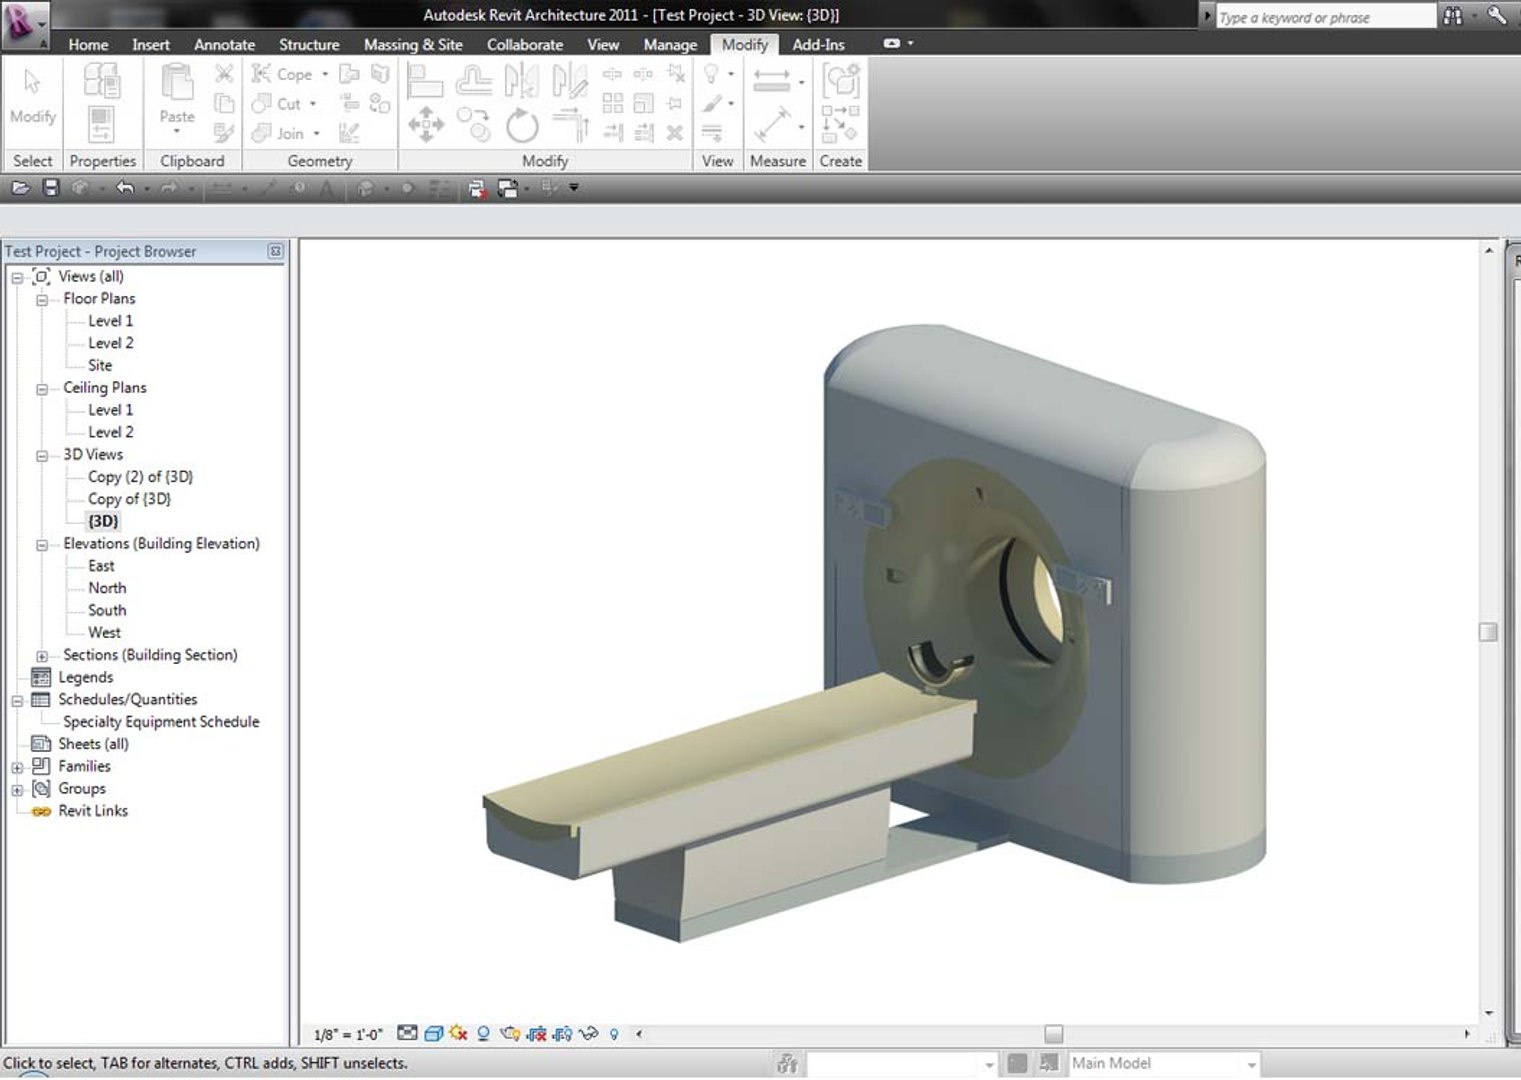Choose the Align tool in Modify panel
The width and height of the screenshot is (1521, 1080).
426,80
